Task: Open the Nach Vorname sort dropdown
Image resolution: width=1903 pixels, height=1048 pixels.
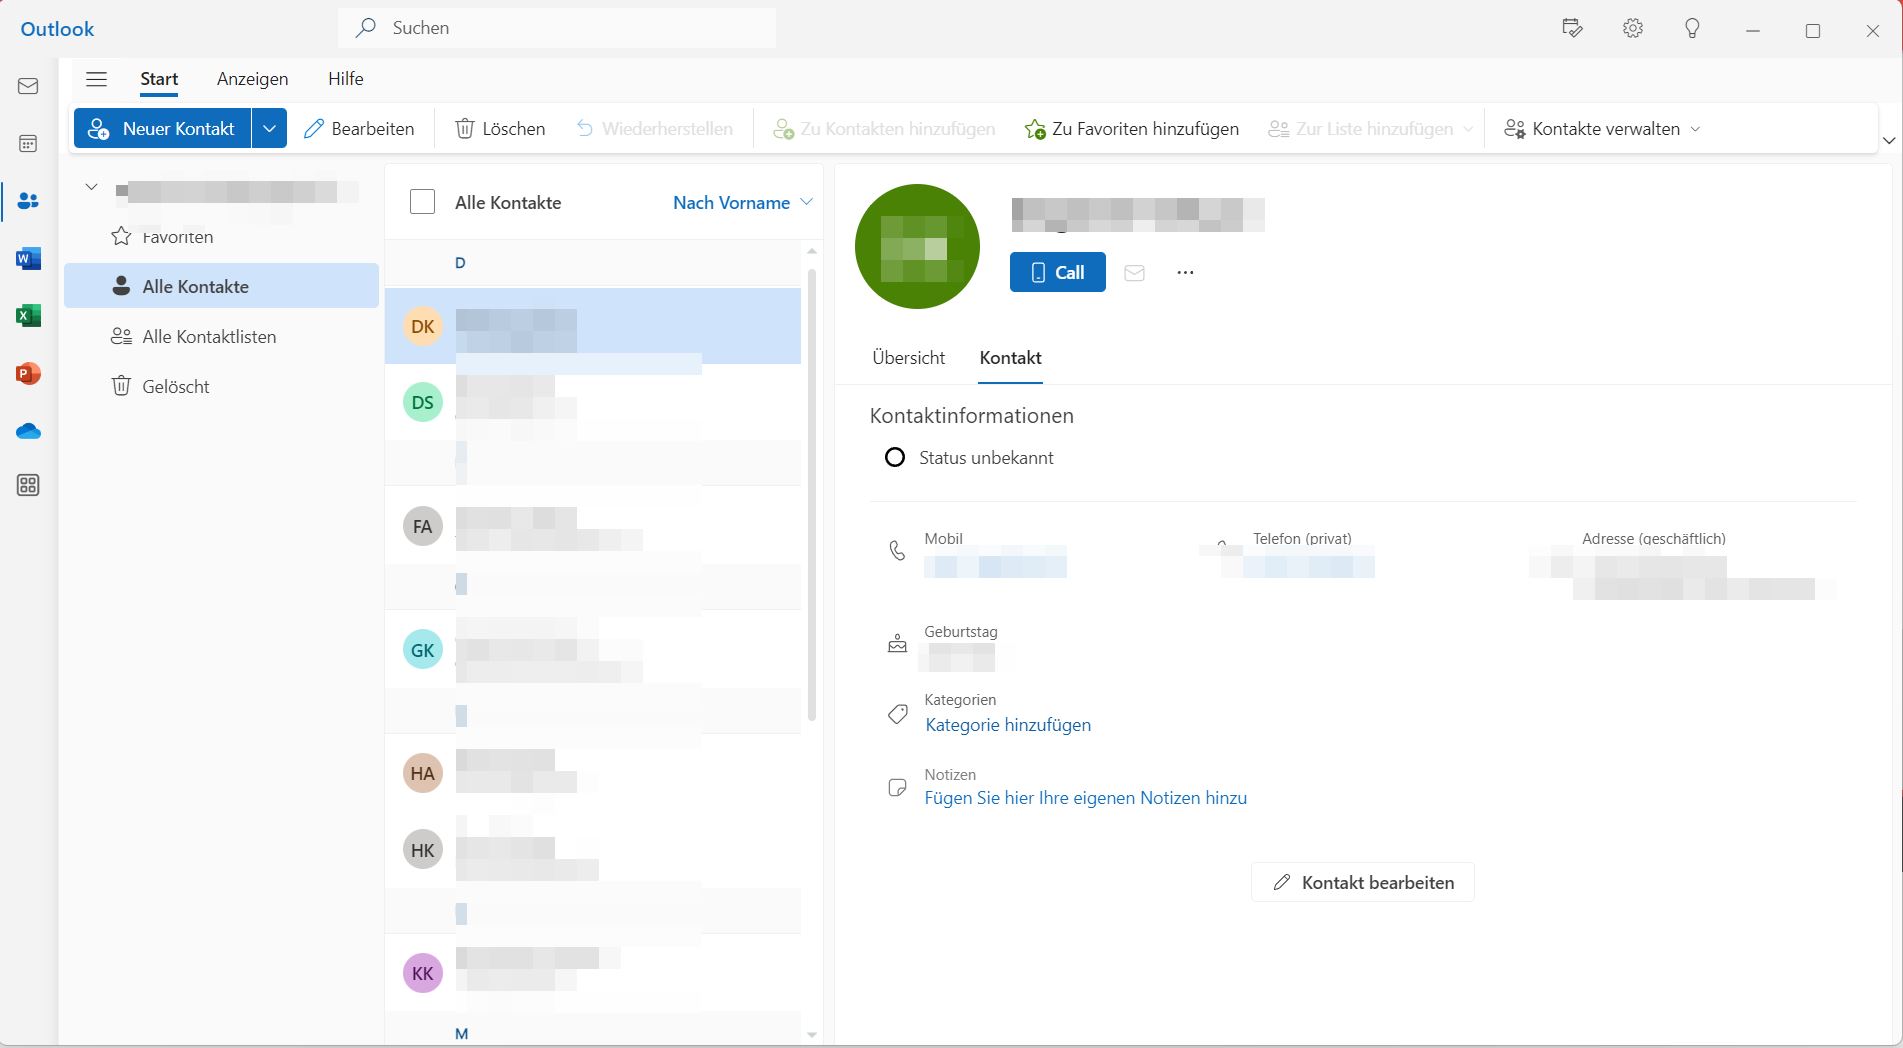Action: (742, 203)
